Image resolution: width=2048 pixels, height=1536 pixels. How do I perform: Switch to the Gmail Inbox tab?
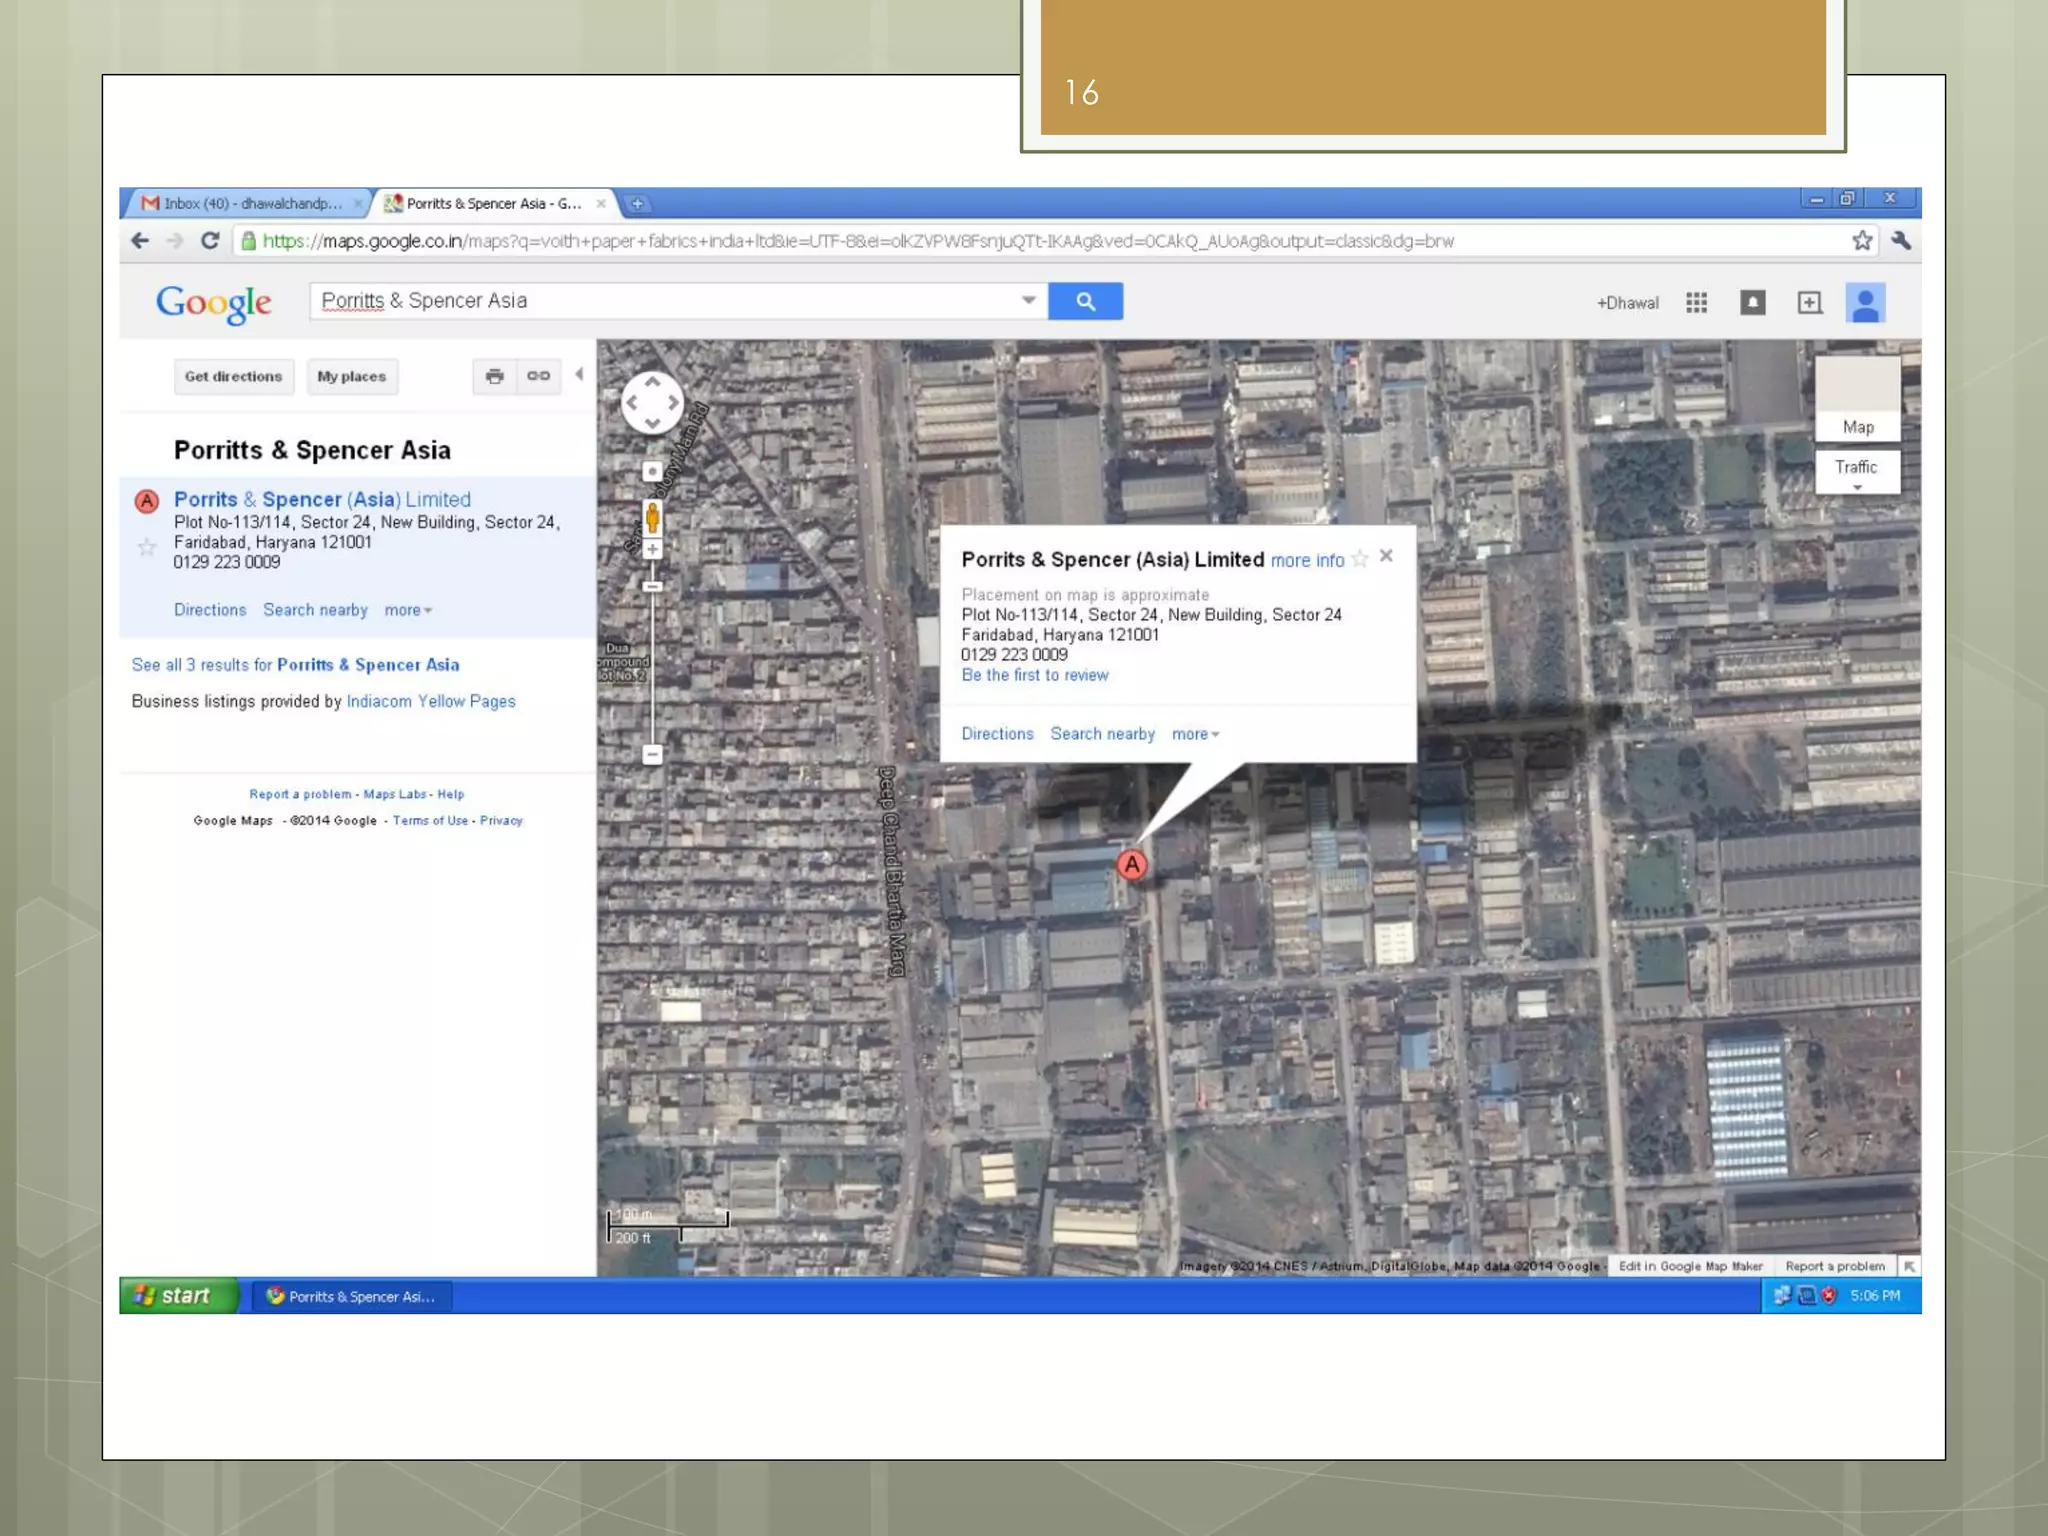250,203
